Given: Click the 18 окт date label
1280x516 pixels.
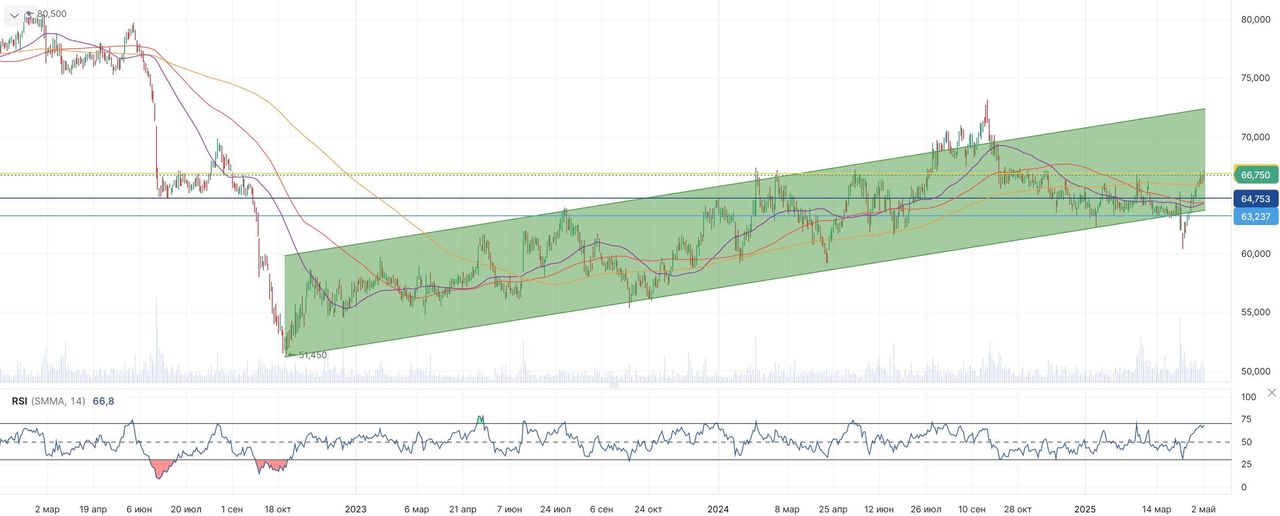Looking at the screenshot, I should (x=276, y=509).
